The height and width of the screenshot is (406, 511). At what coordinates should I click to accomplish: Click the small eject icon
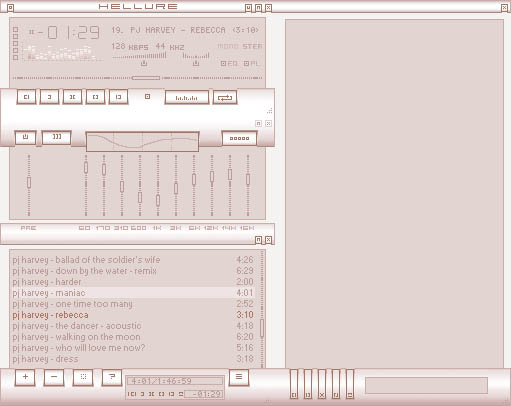coord(147,96)
